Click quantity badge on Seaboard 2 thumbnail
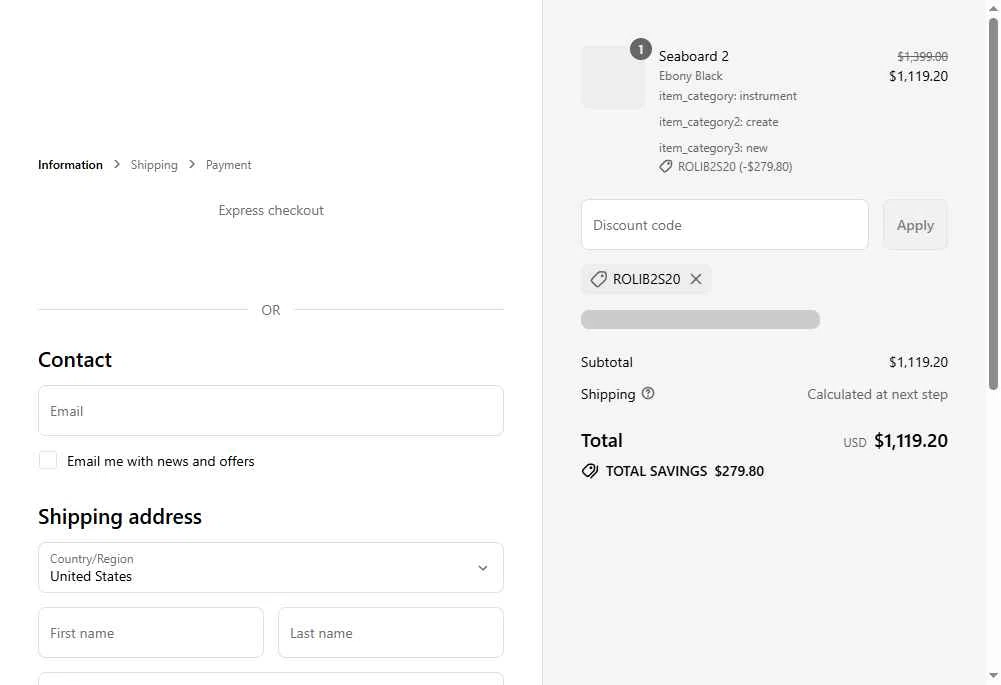This screenshot has height=685, width=1001. click(x=640, y=49)
